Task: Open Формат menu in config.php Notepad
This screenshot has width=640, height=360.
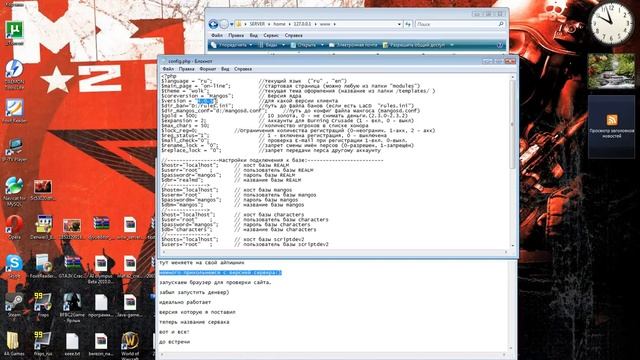Action: (207, 69)
